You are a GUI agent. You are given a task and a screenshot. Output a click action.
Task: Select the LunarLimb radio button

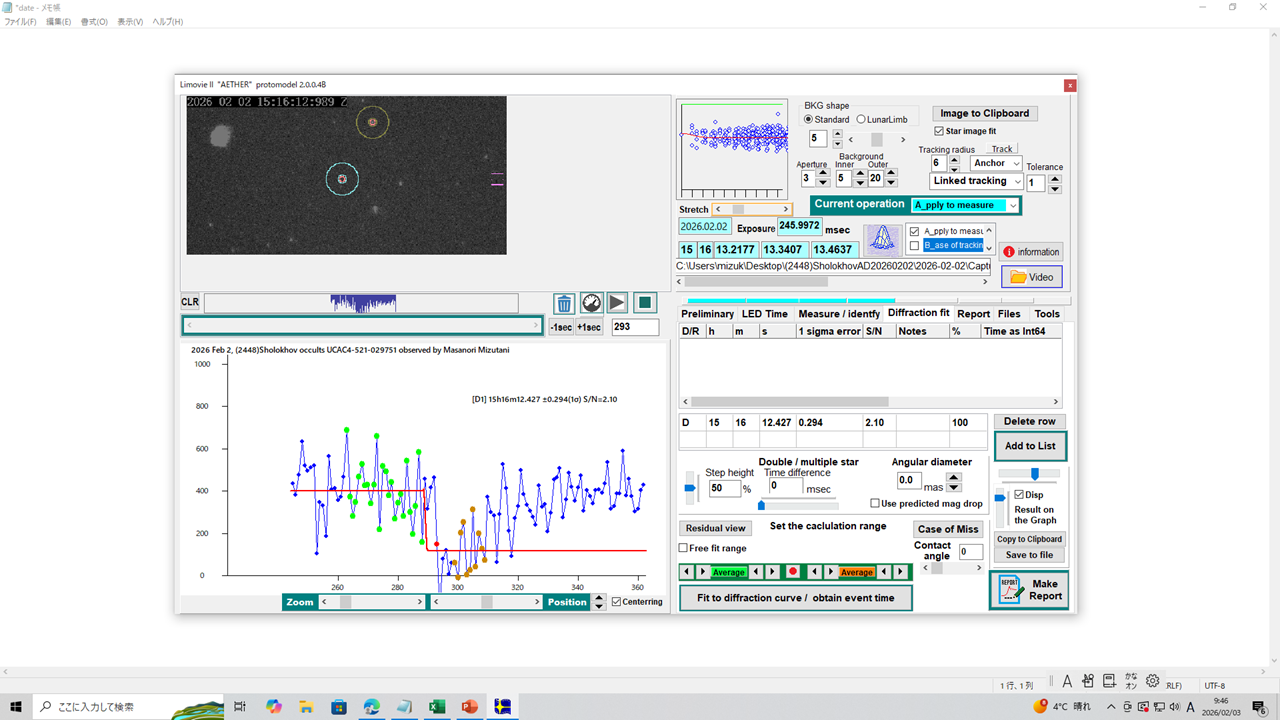point(861,120)
